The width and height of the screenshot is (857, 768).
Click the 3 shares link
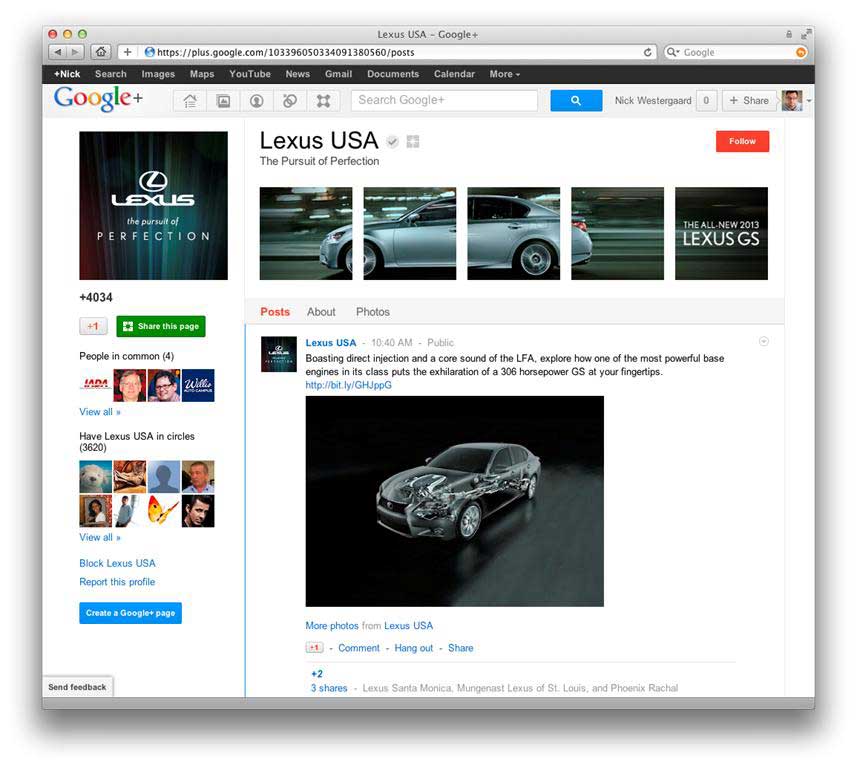[x=329, y=688]
